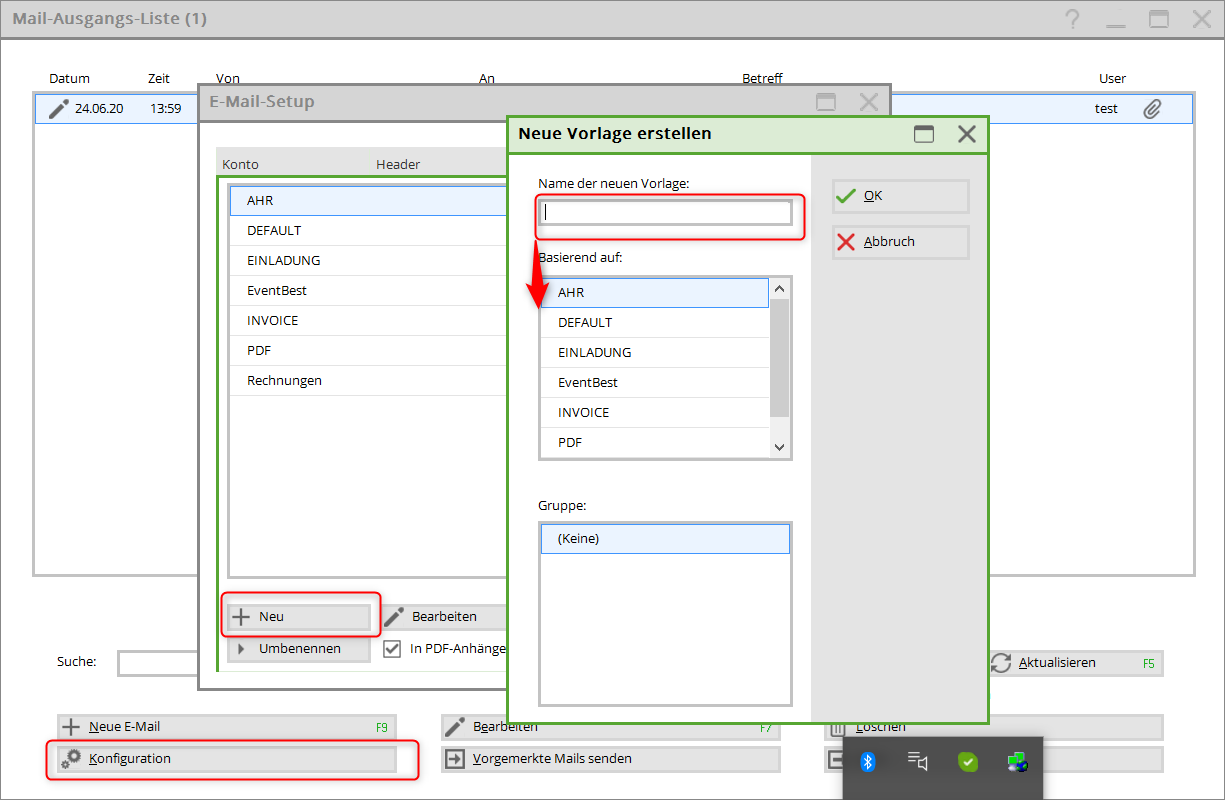Click the Header column header in E-Mail-Setup
Screen dimensions: 1225x800
[x=398, y=165]
